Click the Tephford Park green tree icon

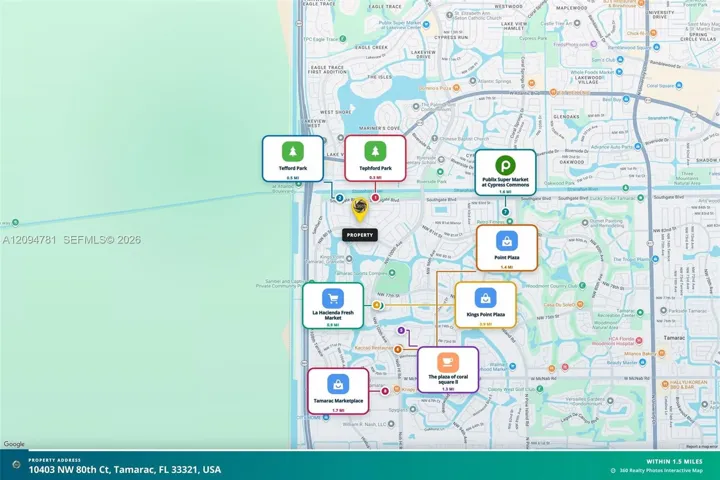[x=375, y=151]
